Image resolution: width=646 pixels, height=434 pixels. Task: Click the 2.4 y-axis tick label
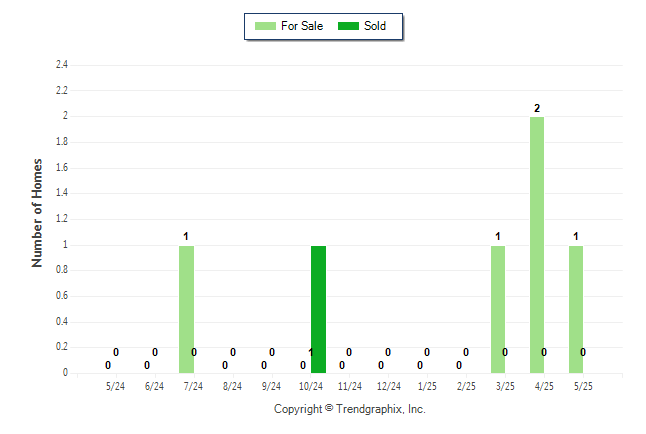tap(62, 64)
